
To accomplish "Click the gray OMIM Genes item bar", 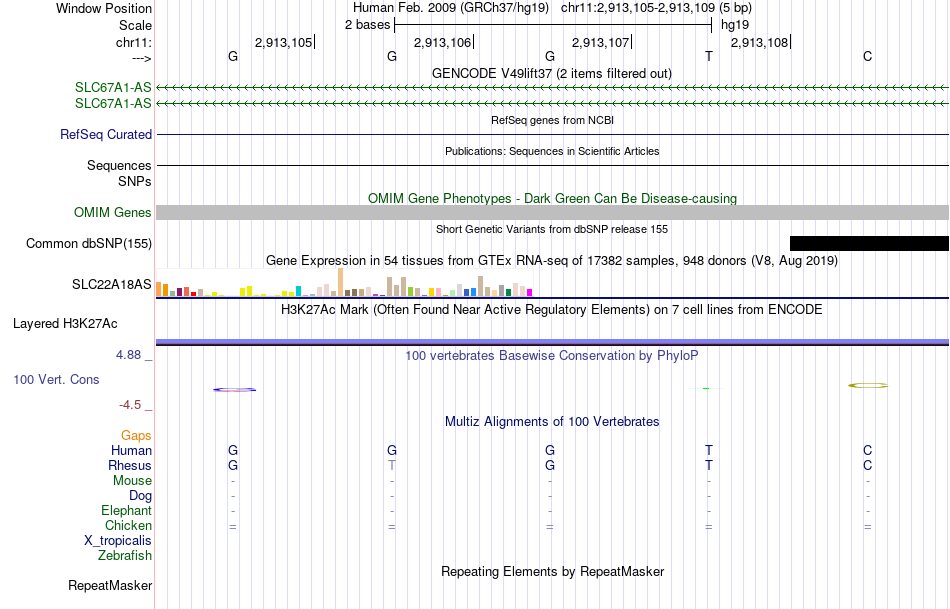I will point(552,212).
